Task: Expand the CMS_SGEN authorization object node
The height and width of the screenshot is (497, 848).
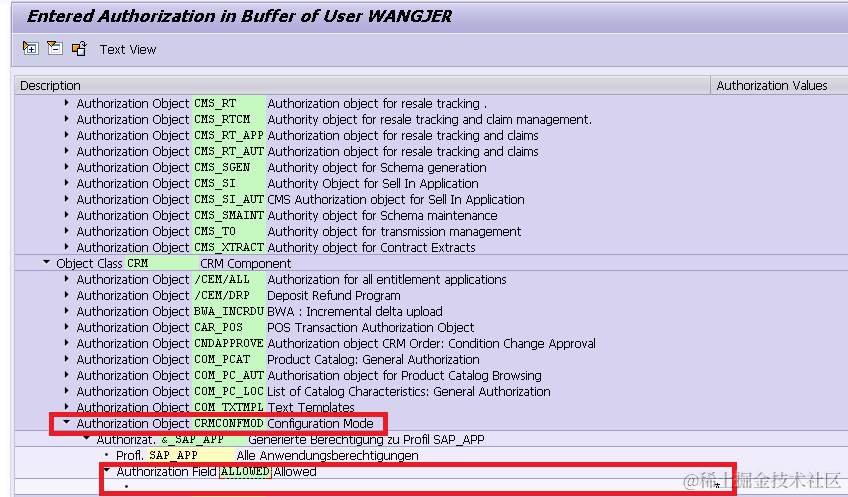Action: click(x=67, y=167)
